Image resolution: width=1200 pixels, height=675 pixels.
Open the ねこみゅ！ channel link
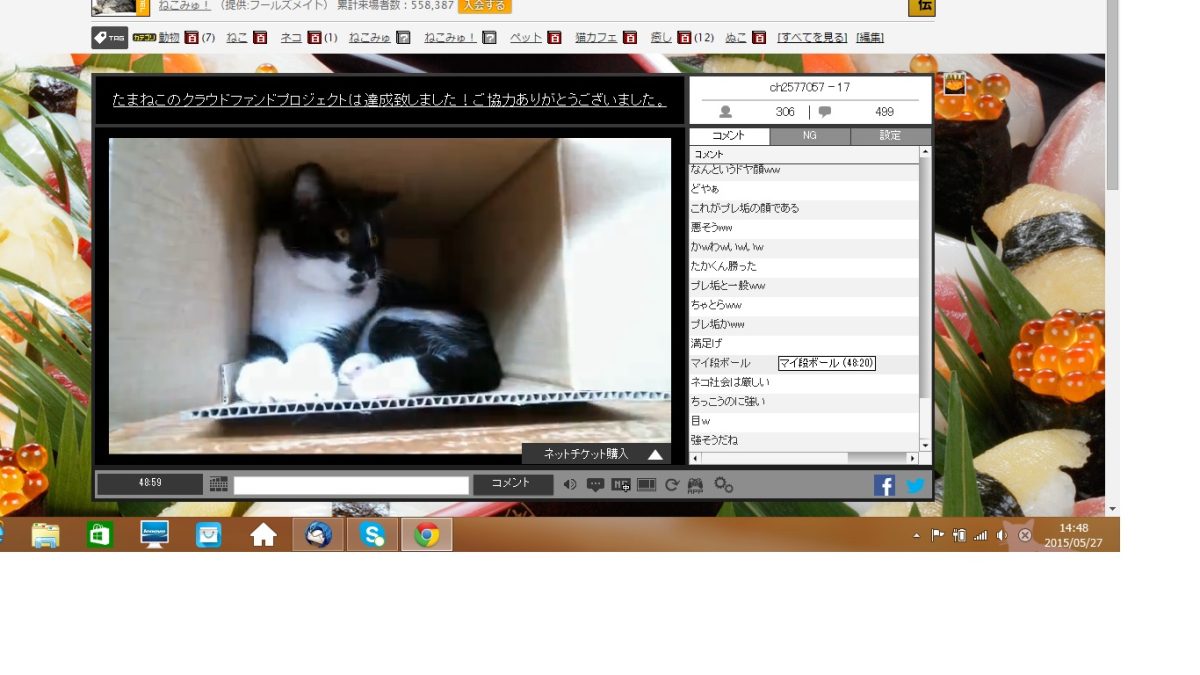click(184, 6)
